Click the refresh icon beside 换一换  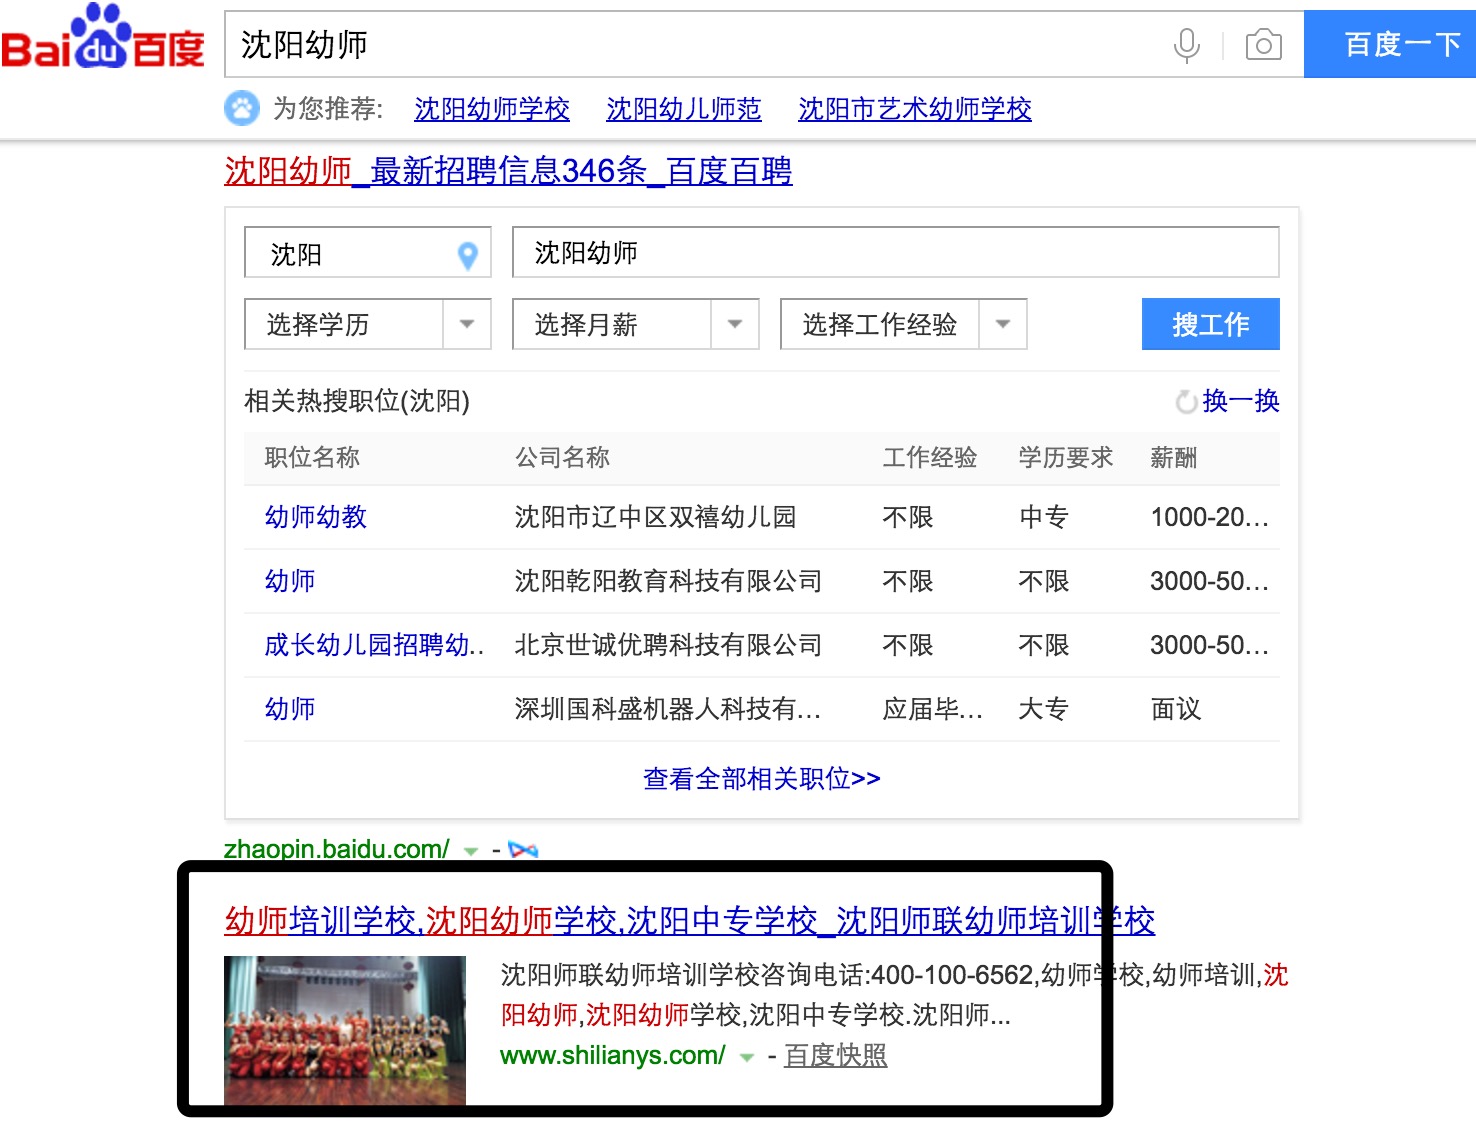pos(1186,402)
